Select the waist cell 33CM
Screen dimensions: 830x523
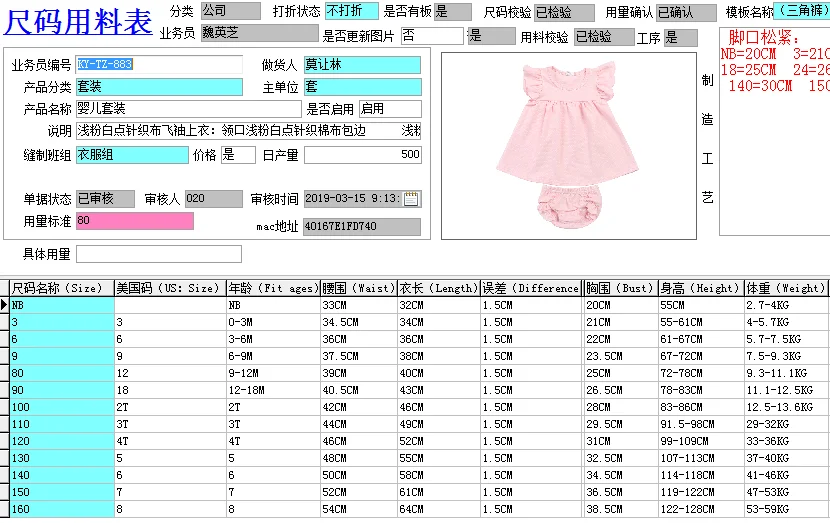pos(358,305)
